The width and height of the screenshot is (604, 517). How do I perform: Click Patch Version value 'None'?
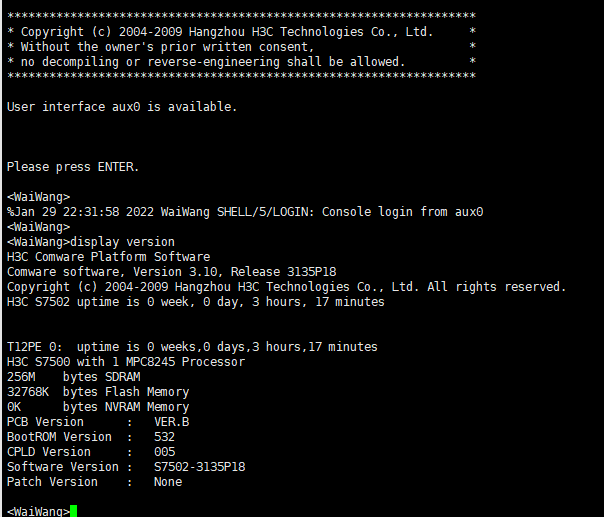[x=168, y=482]
